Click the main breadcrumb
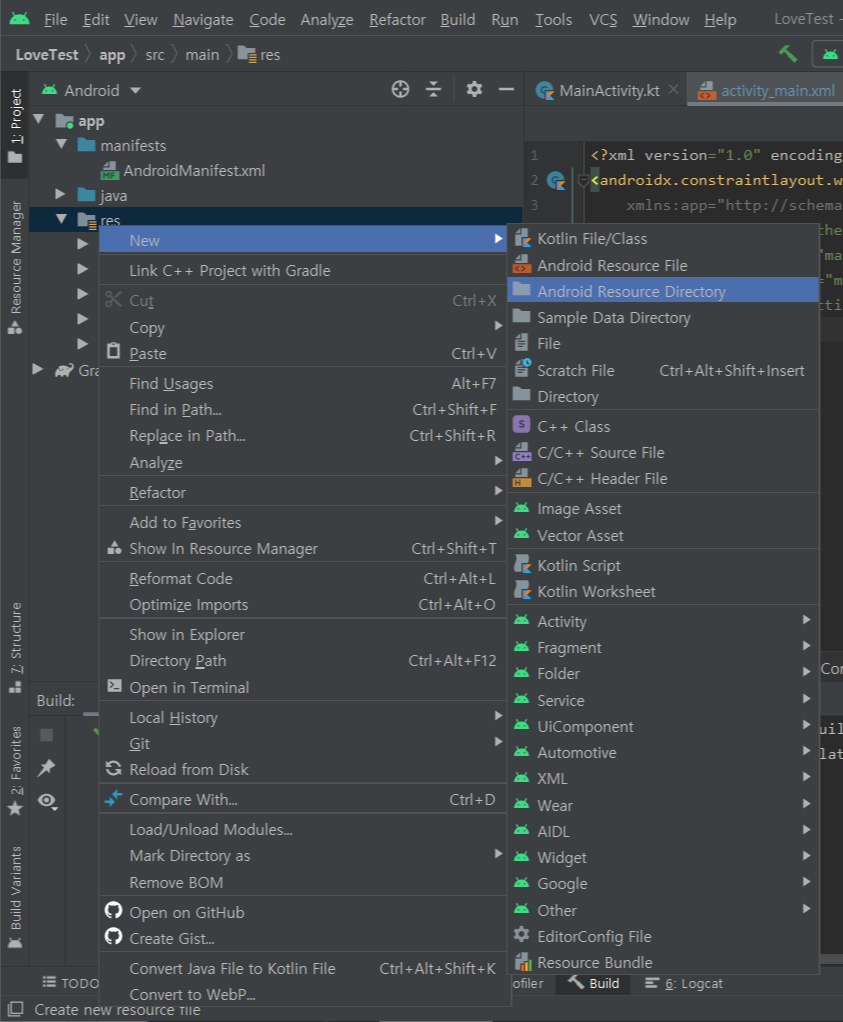The height and width of the screenshot is (1022, 843). coord(202,55)
